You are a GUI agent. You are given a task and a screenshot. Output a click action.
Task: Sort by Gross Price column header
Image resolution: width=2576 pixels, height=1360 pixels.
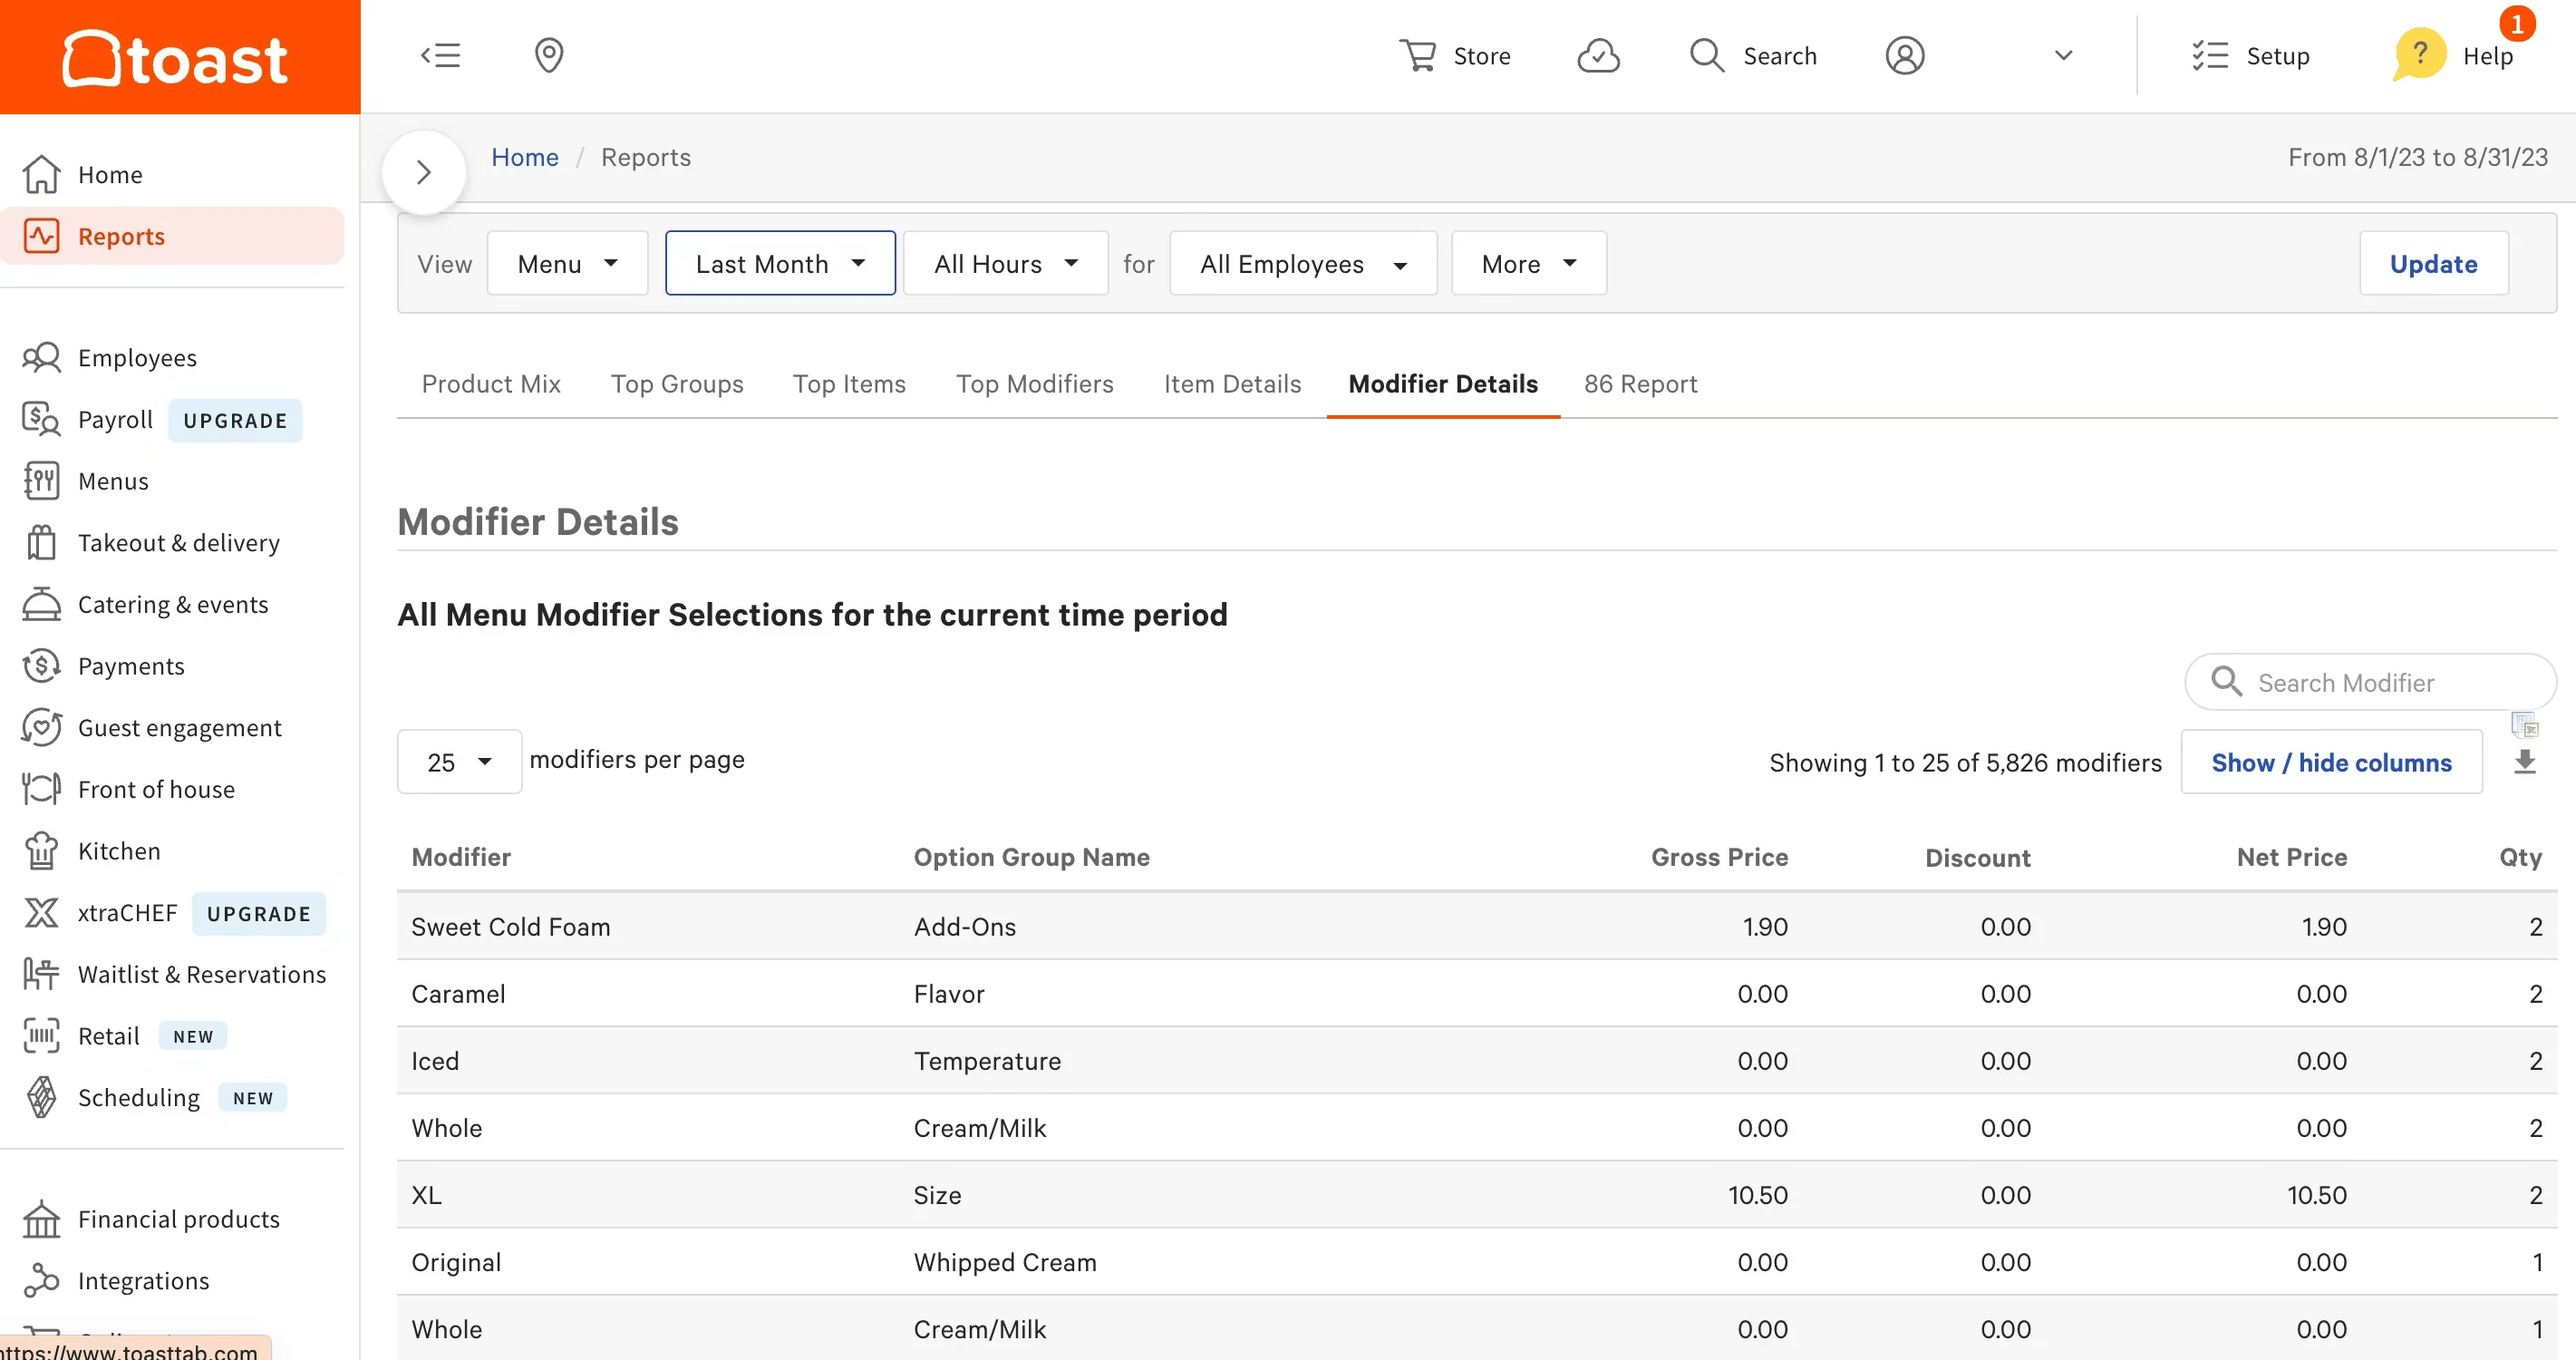tap(1719, 857)
